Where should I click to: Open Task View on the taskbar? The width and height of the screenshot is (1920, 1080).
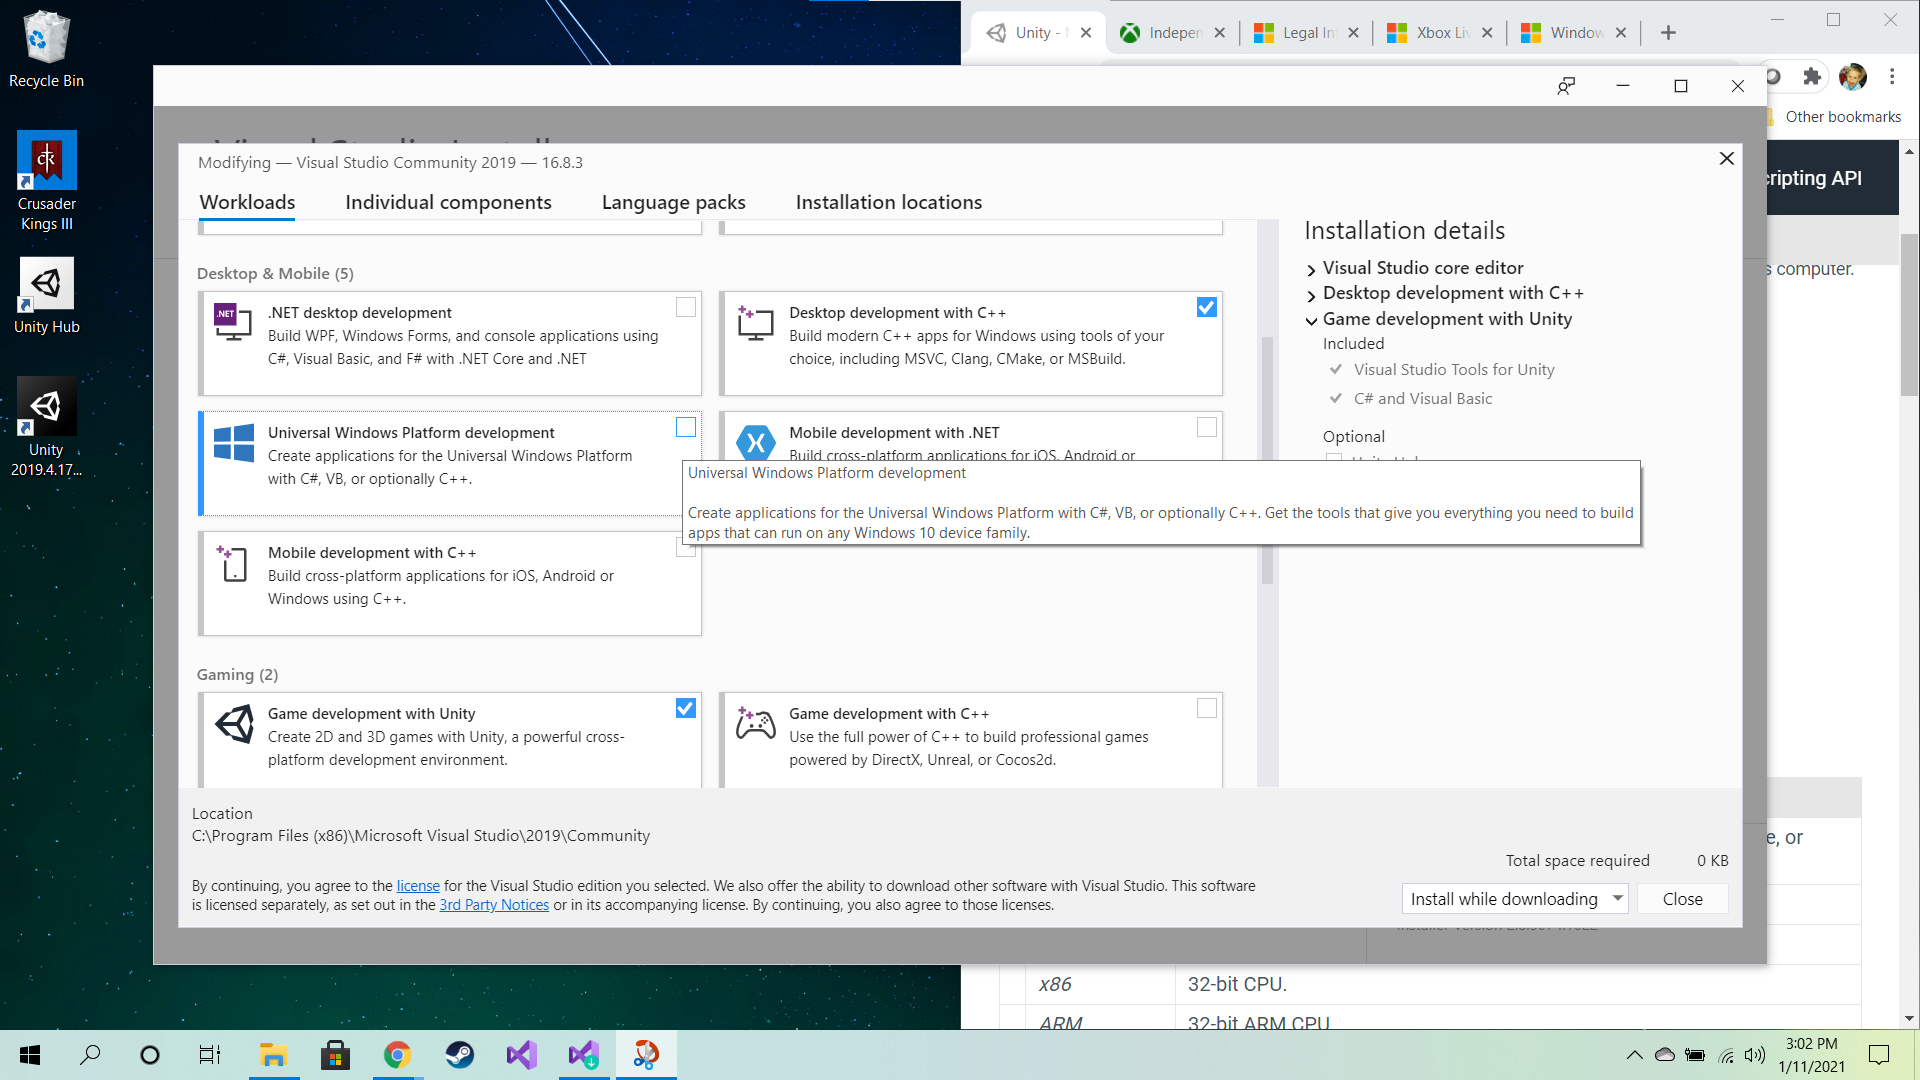[210, 1055]
